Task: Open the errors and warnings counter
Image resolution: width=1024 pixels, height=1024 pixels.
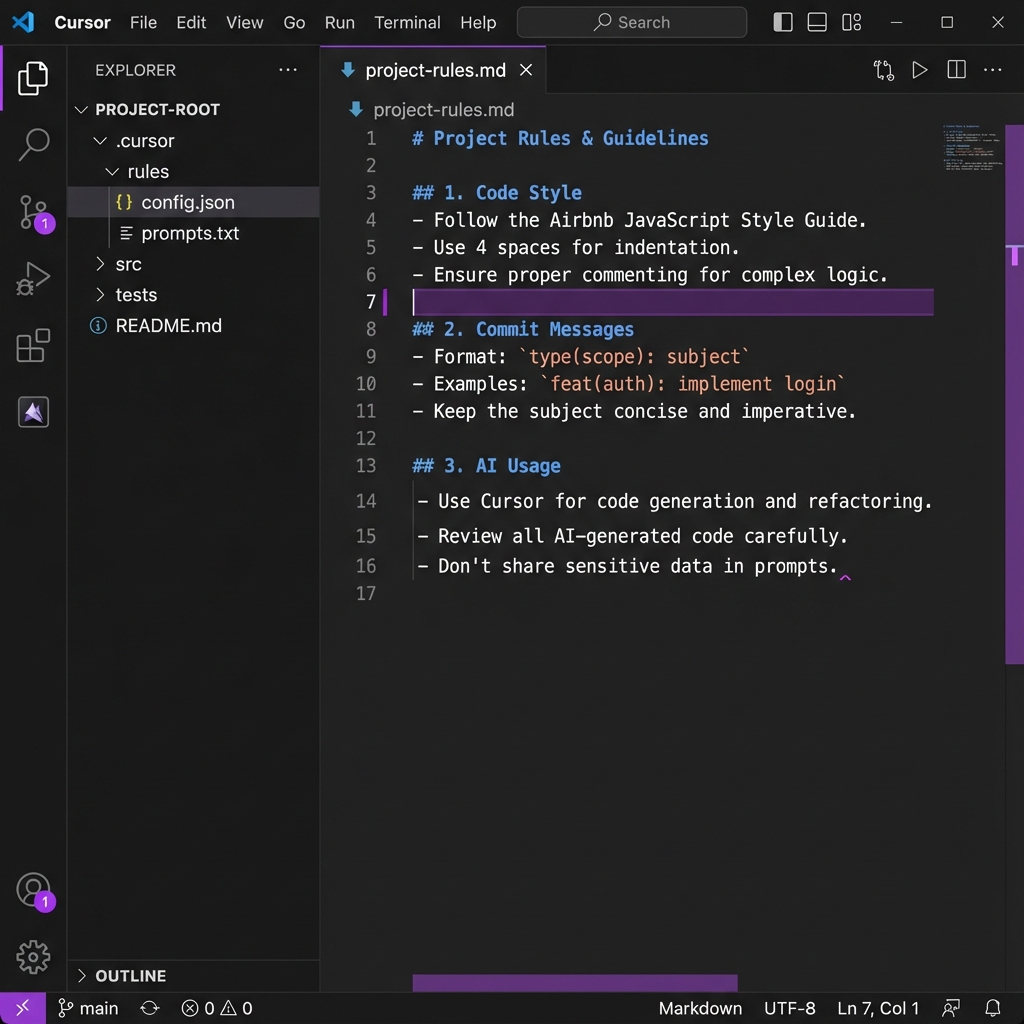Action: click(216, 1008)
